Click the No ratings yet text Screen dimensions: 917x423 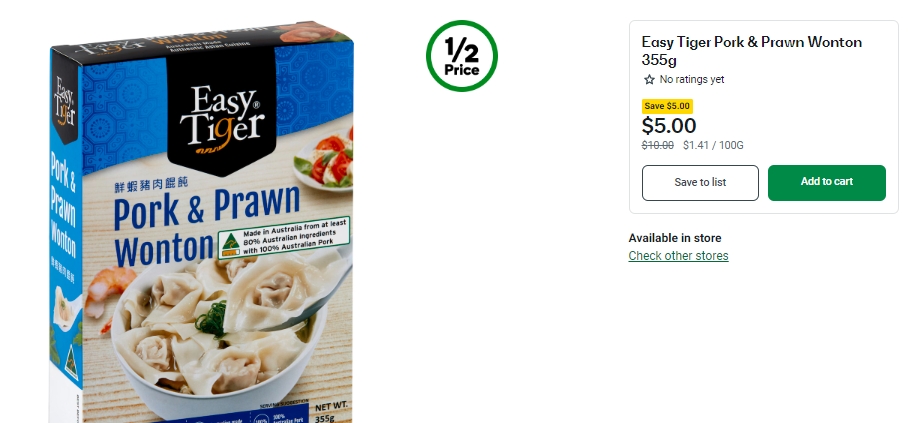692,80
